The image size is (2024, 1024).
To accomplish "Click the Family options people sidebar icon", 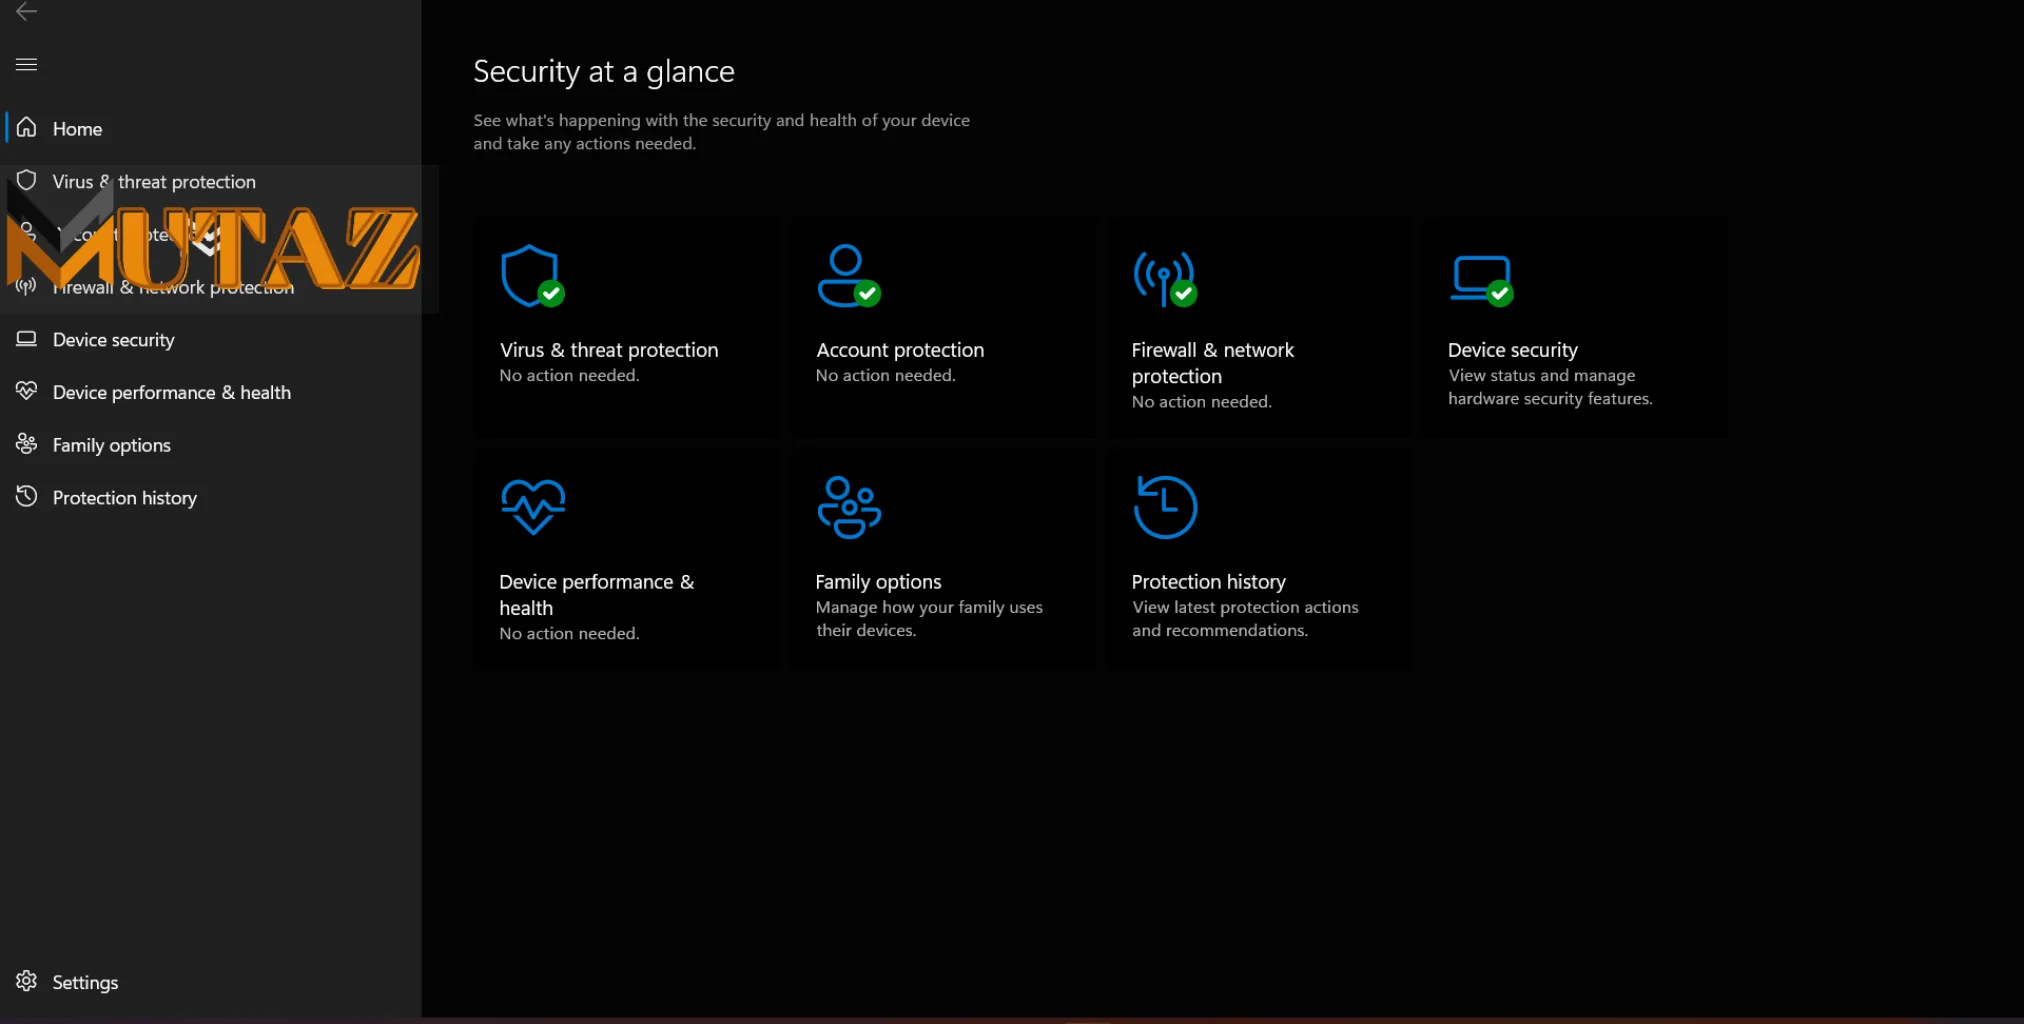I will pyautogui.click(x=27, y=444).
